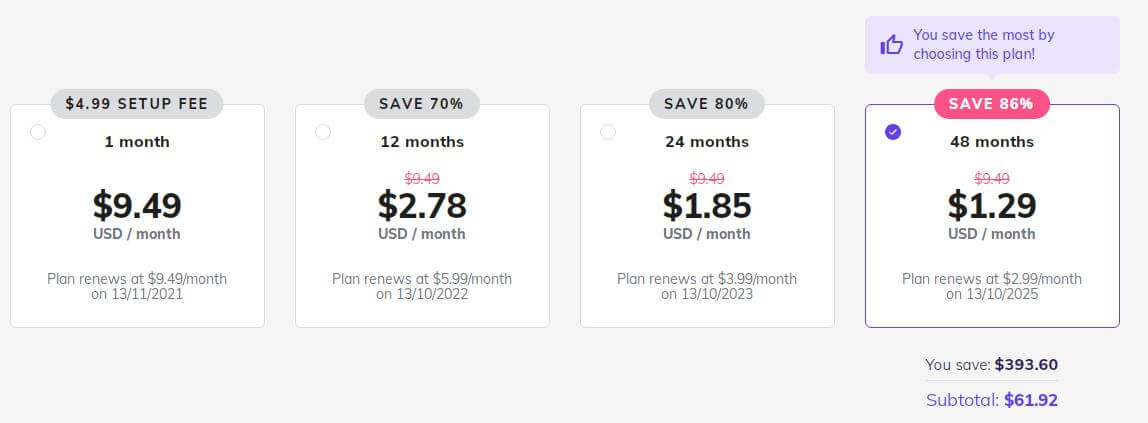Click the $1.29 price on 48 months plan

[x=992, y=205]
